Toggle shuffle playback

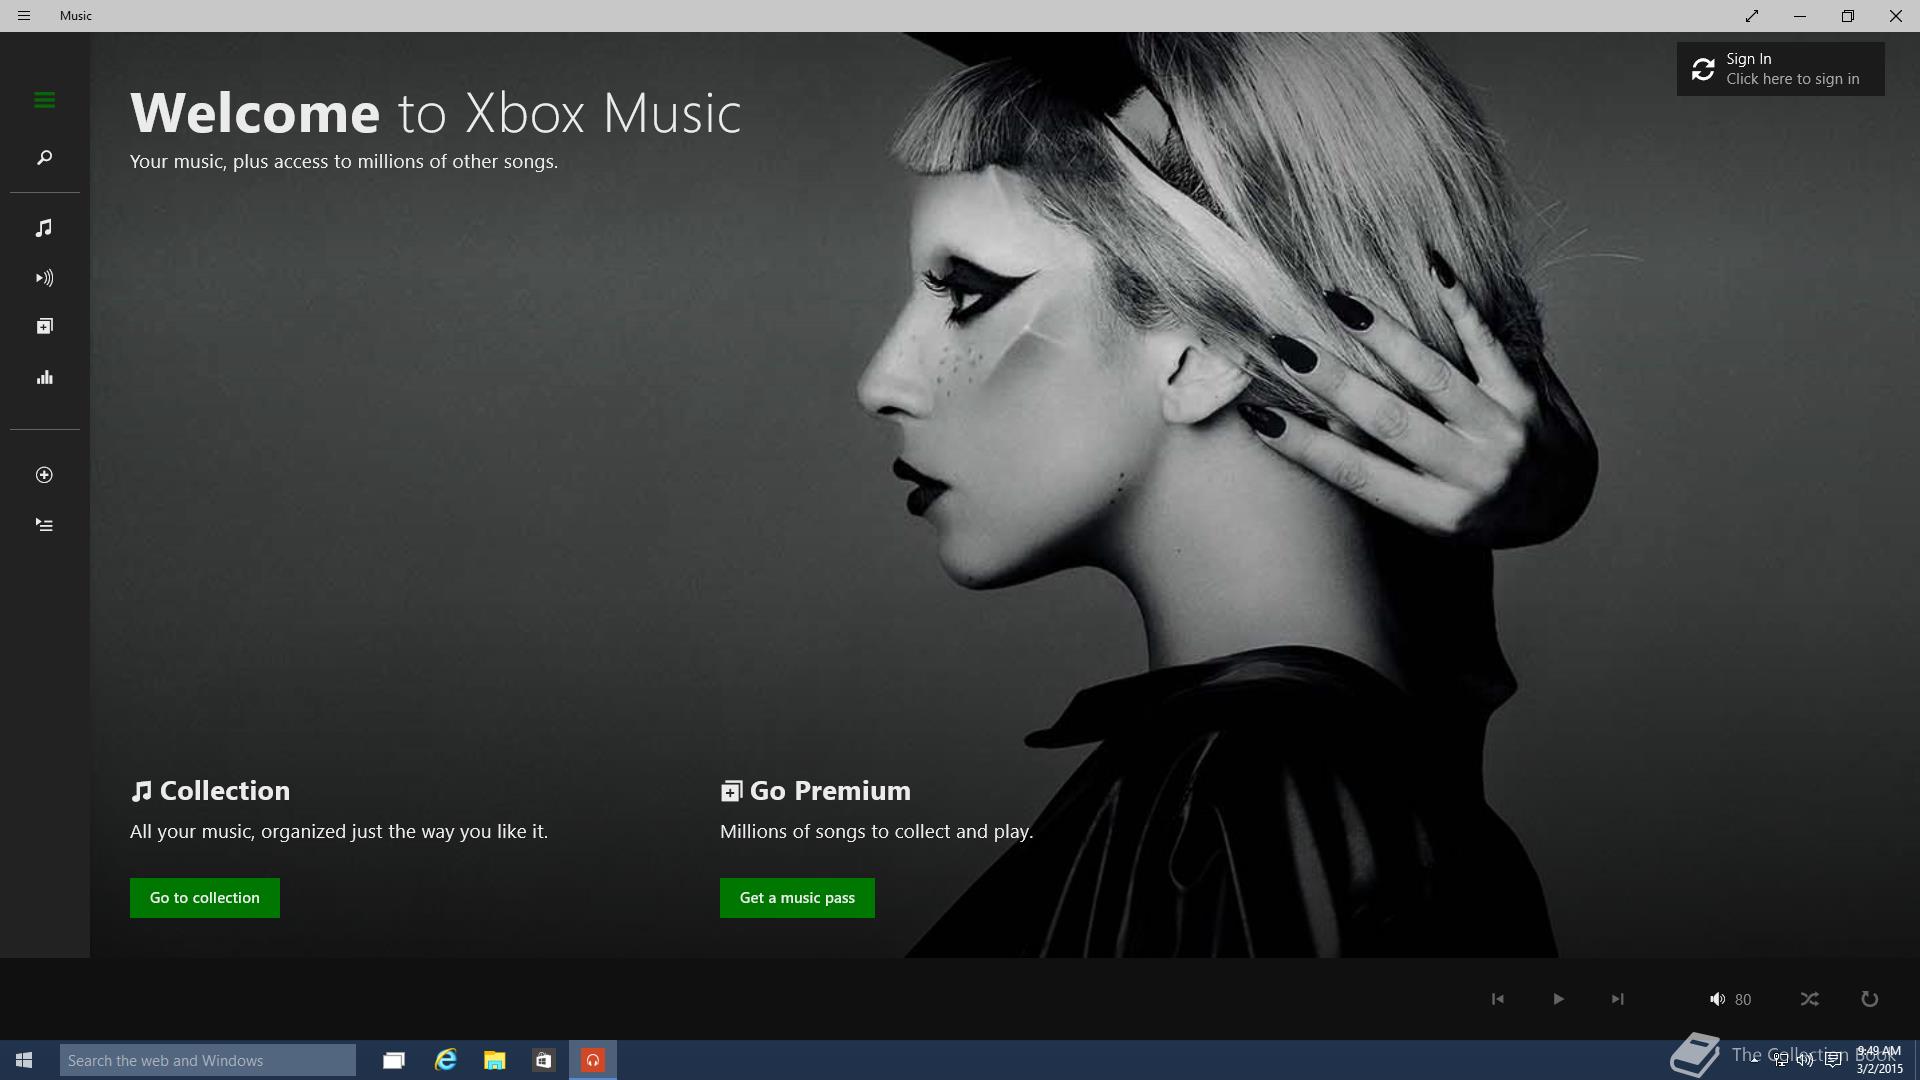1810,999
